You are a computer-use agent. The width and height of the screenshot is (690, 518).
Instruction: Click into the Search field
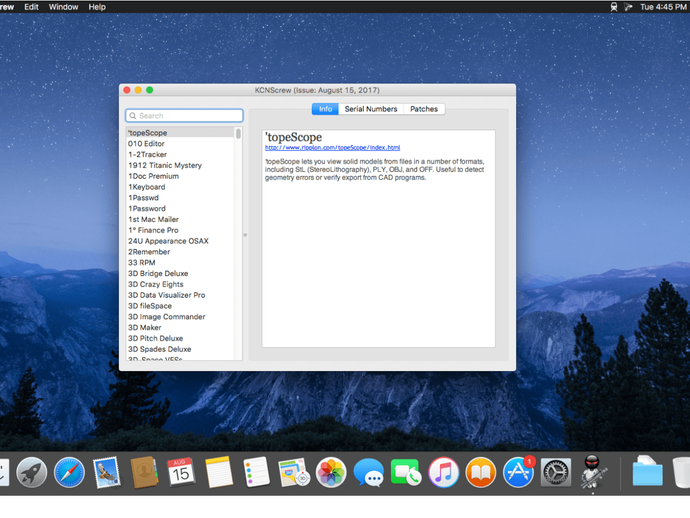click(184, 116)
